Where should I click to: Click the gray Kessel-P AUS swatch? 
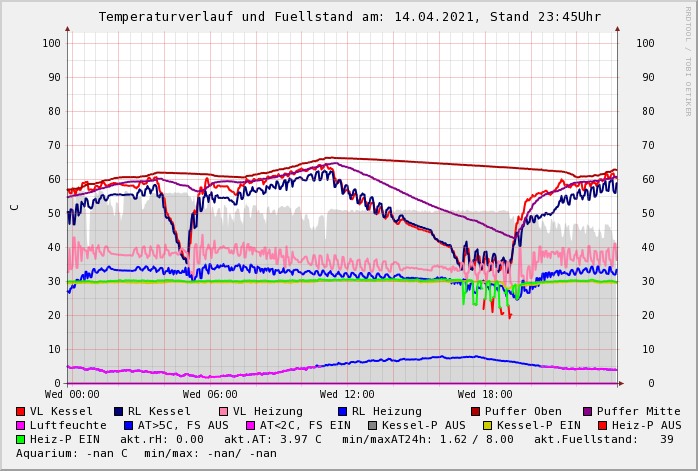pyautogui.click(x=371, y=426)
